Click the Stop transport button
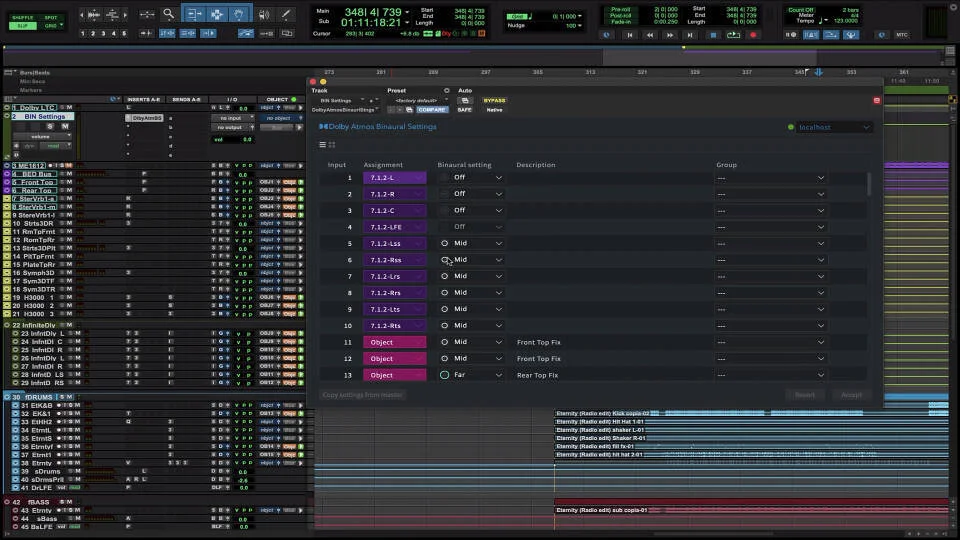The height and width of the screenshot is (540, 960). [x=713, y=35]
